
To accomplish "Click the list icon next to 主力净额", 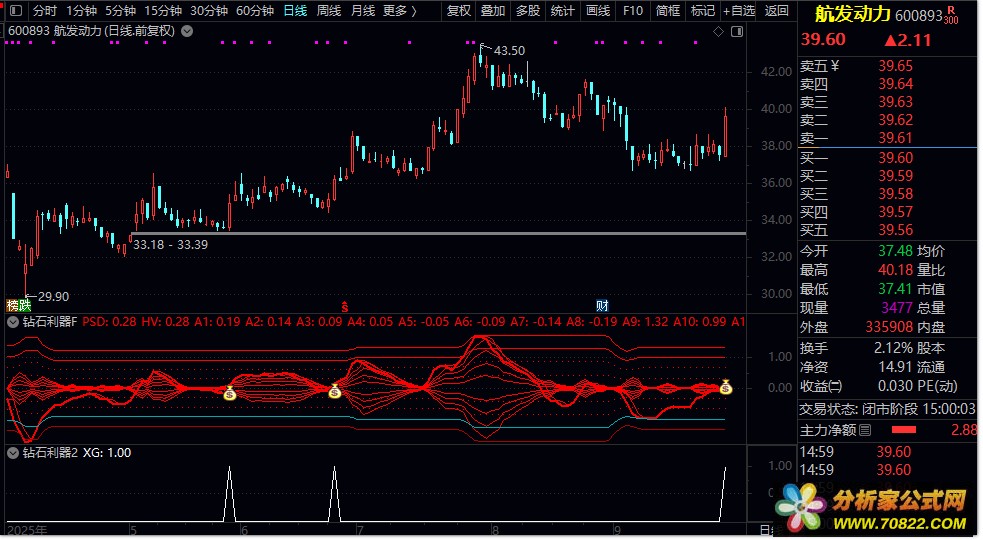I will tap(865, 430).
